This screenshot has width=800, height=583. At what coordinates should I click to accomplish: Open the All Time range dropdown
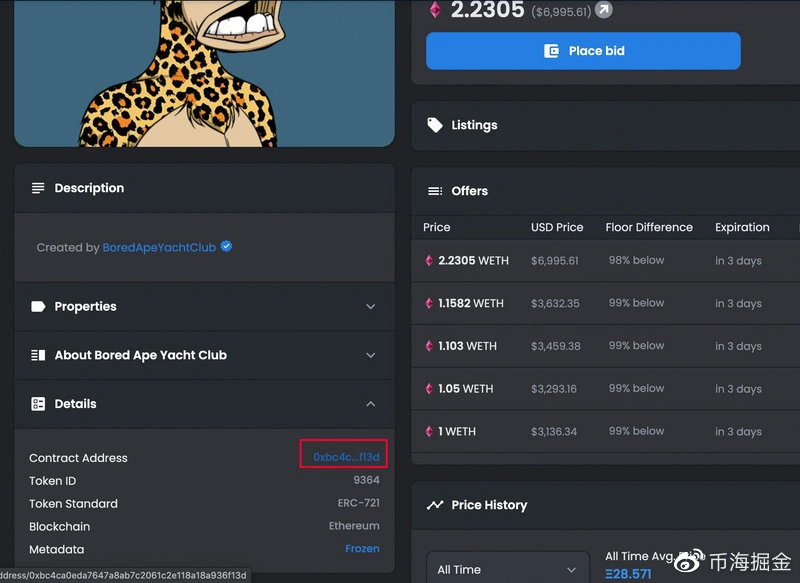tap(508, 567)
